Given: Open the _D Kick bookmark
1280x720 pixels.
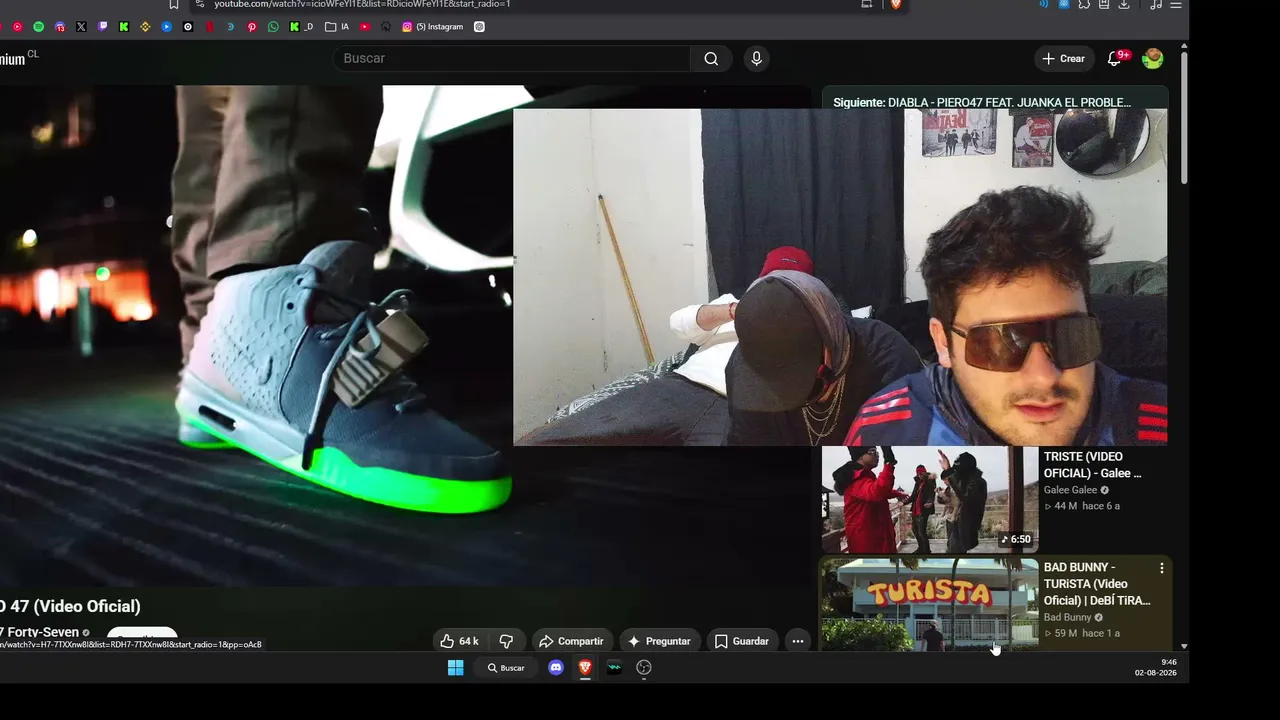Looking at the screenshot, I should tap(301, 27).
